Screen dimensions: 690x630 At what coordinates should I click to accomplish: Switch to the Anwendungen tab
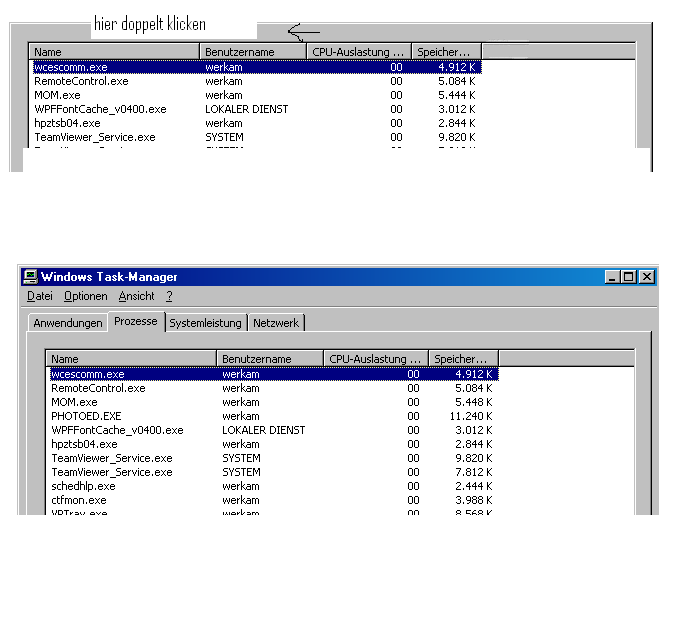tap(68, 323)
